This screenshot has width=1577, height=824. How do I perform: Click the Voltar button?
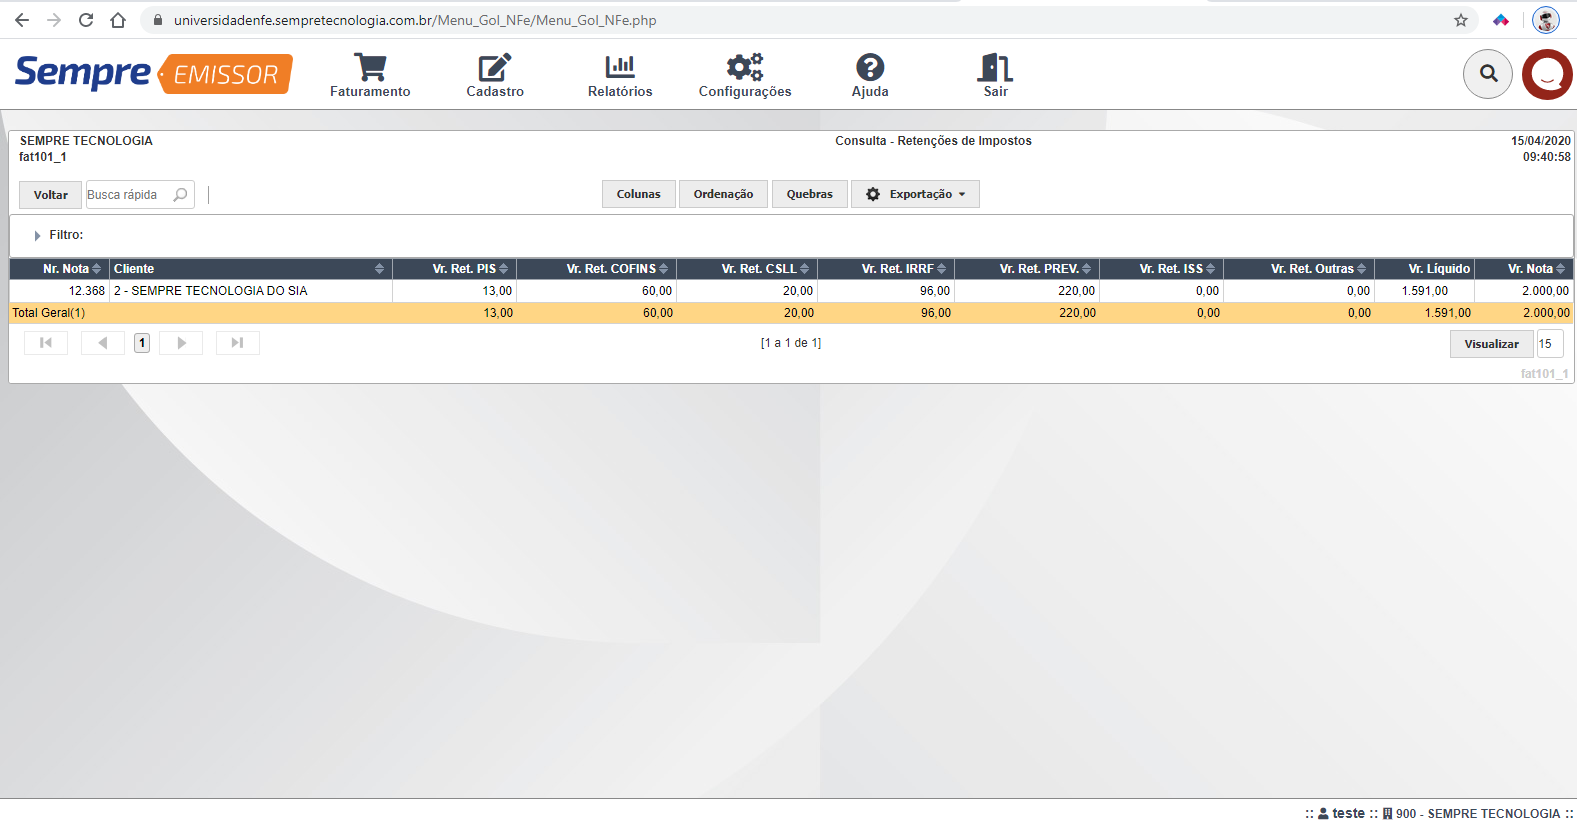(51, 195)
